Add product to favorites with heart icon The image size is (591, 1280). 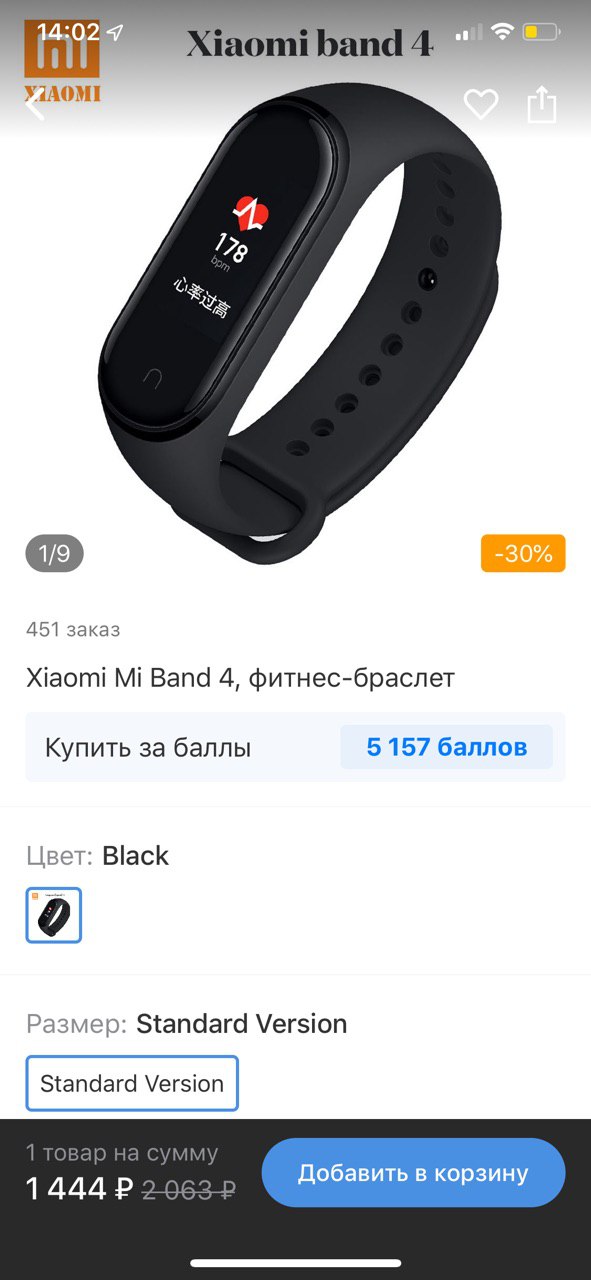pyautogui.click(x=481, y=104)
